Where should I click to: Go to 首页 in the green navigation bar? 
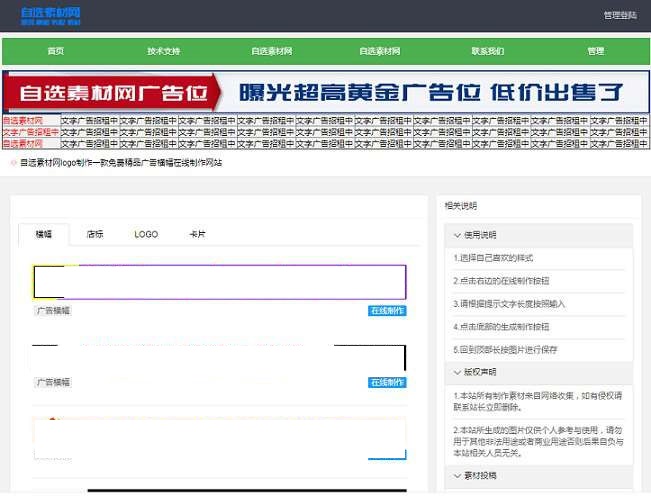point(56,51)
